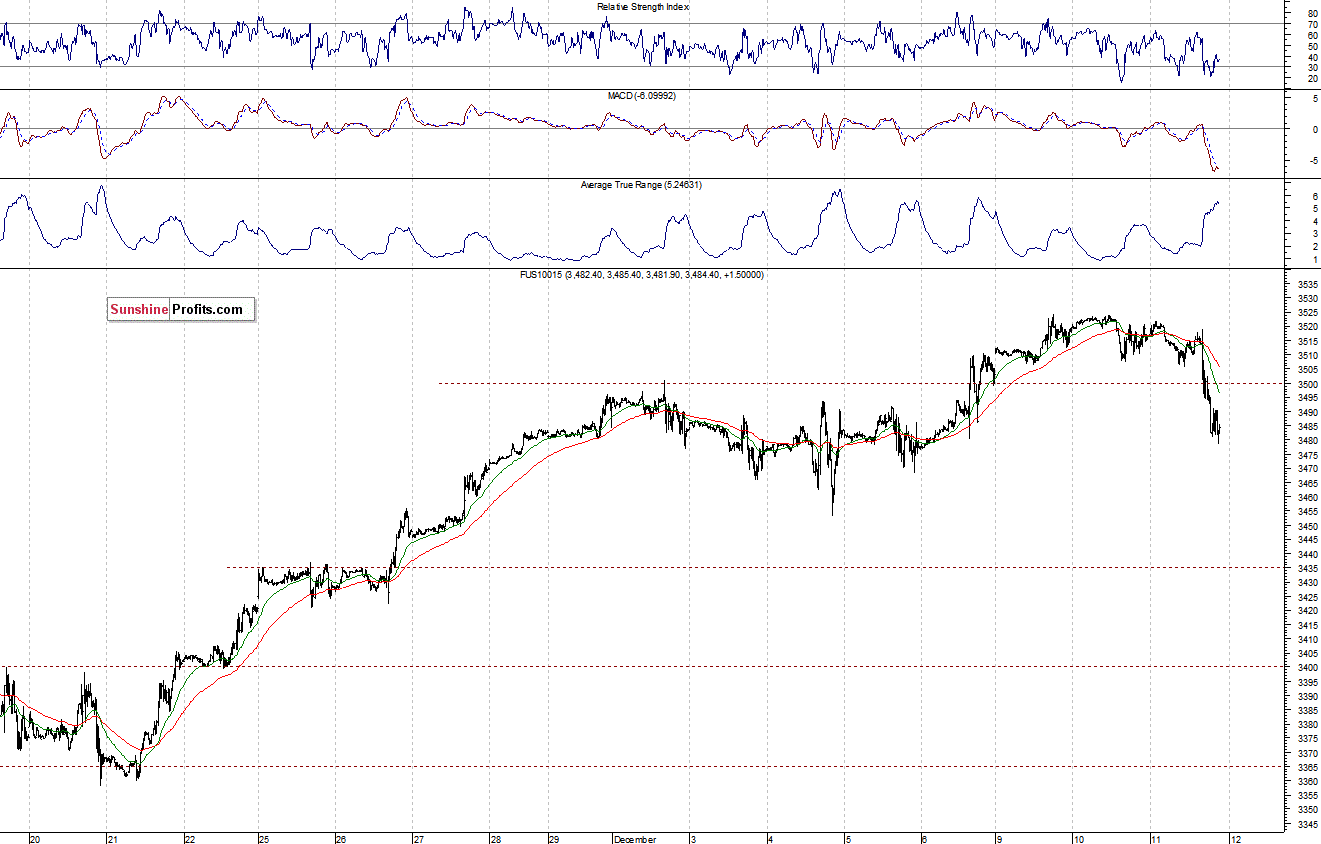The height and width of the screenshot is (844, 1321).
Task: Click the SunshineProfits.com logo
Action: [181, 310]
